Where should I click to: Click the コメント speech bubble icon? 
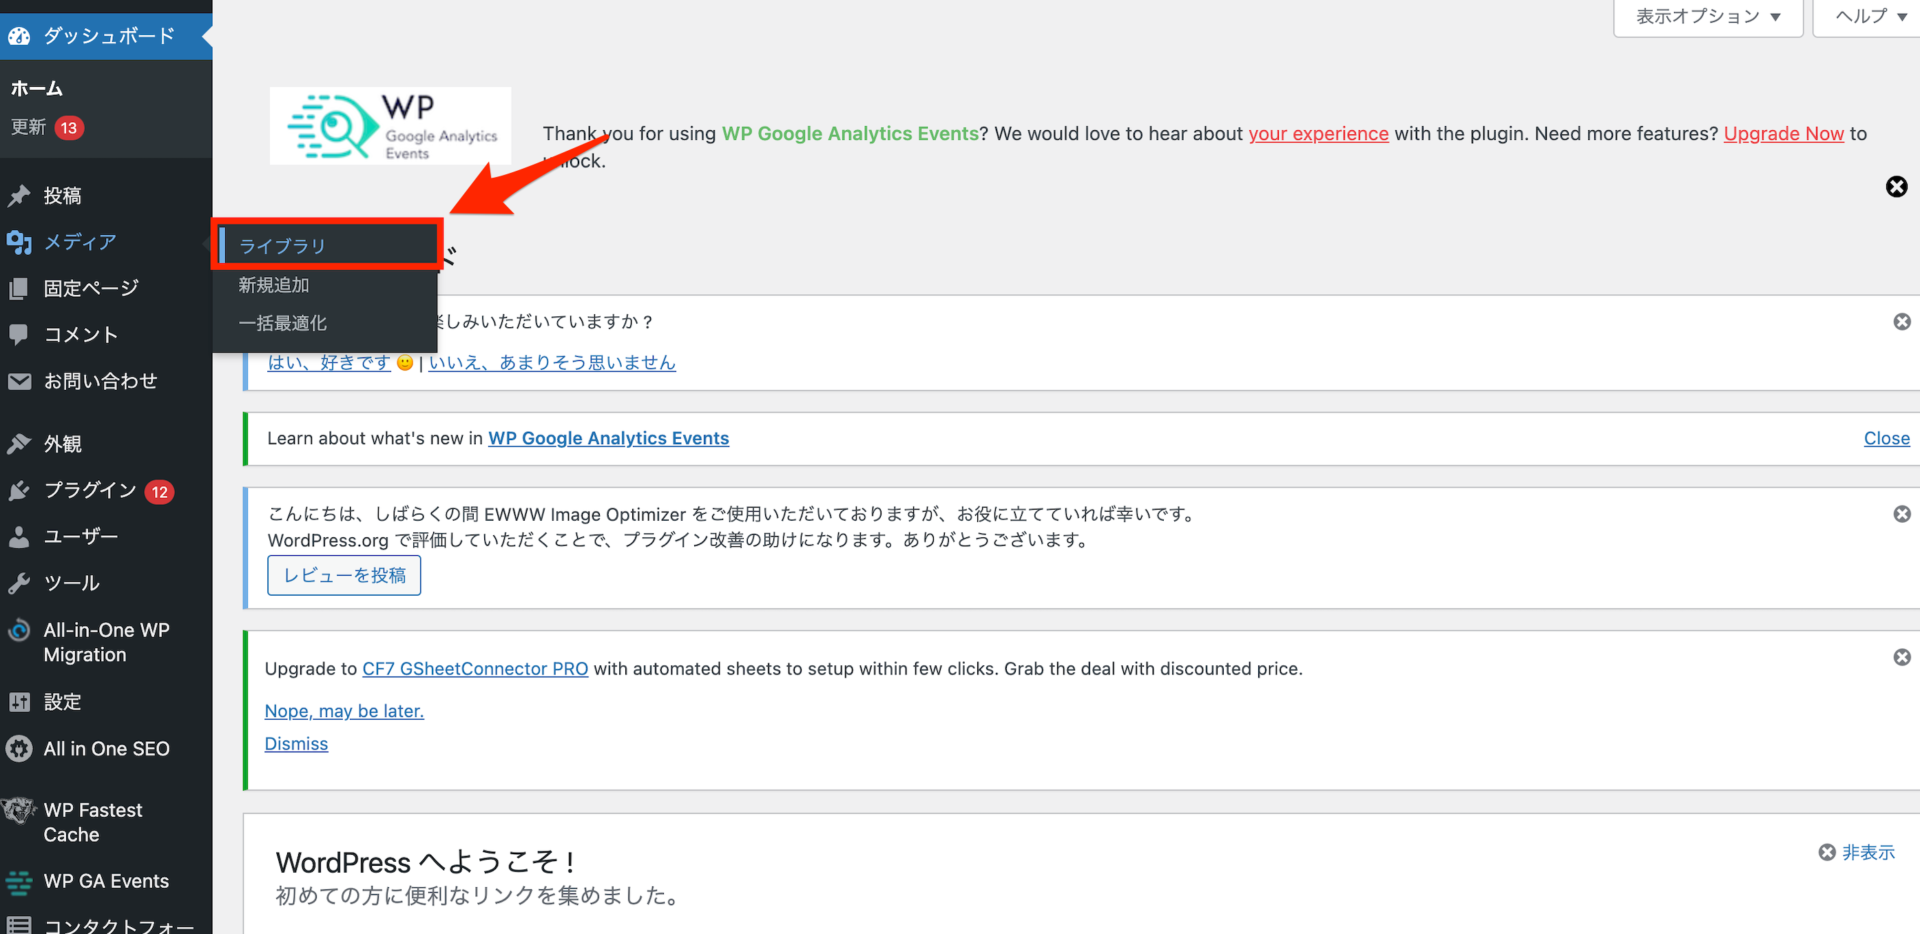pos(20,334)
